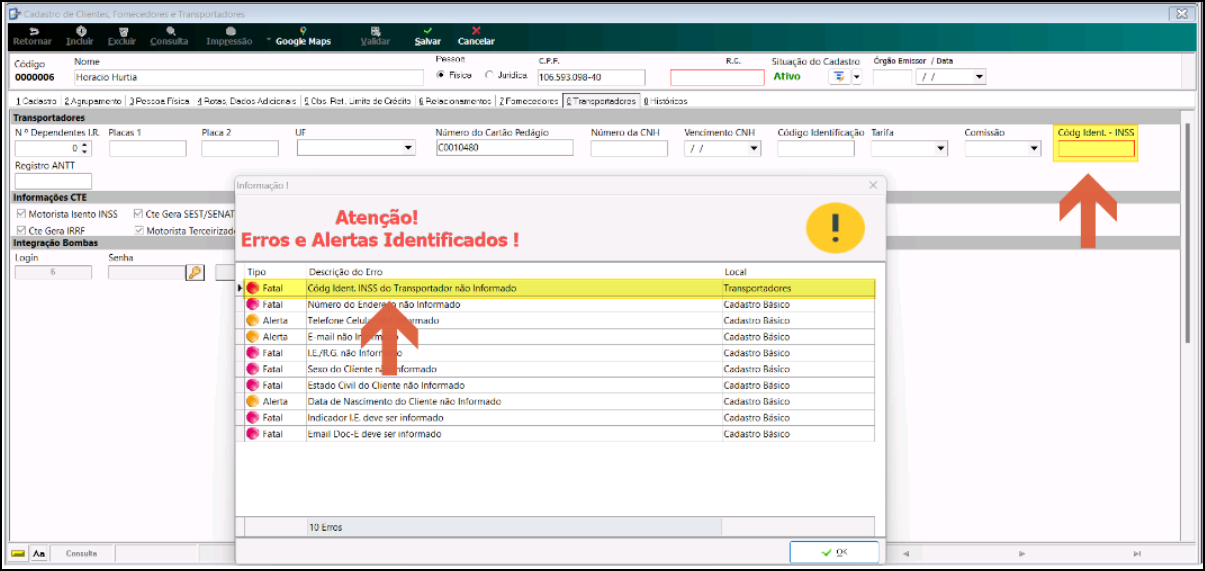Open the Comissão dropdown
This screenshot has height=571, width=1205.
(x=1033, y=148)
